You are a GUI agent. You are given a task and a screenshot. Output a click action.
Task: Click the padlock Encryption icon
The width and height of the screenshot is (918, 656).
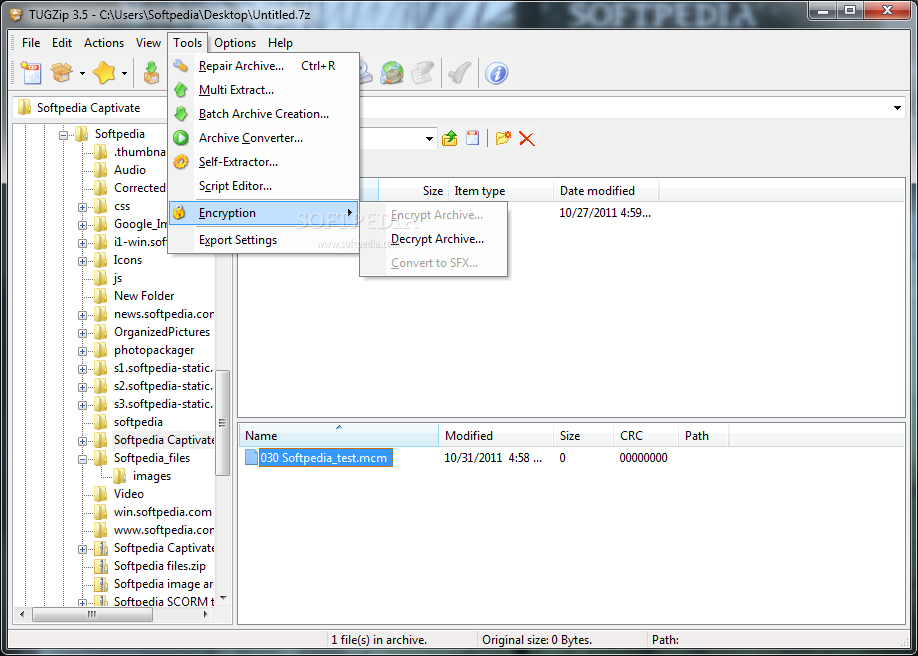(x=180, y=212)
